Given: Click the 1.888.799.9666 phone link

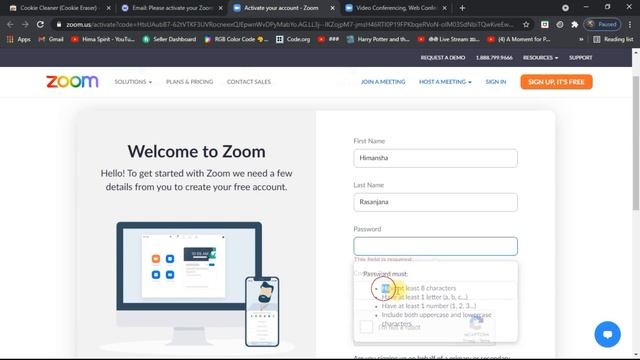Looking at the screenshot, I should pyautogui.click(x=494, y=58).
